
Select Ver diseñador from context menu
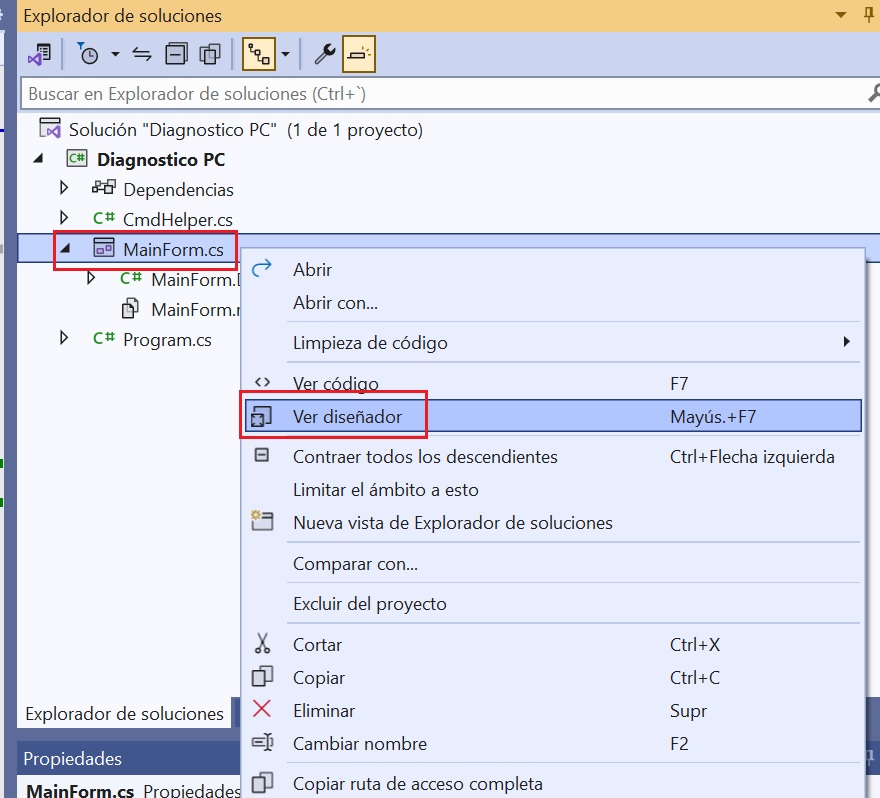347,417
